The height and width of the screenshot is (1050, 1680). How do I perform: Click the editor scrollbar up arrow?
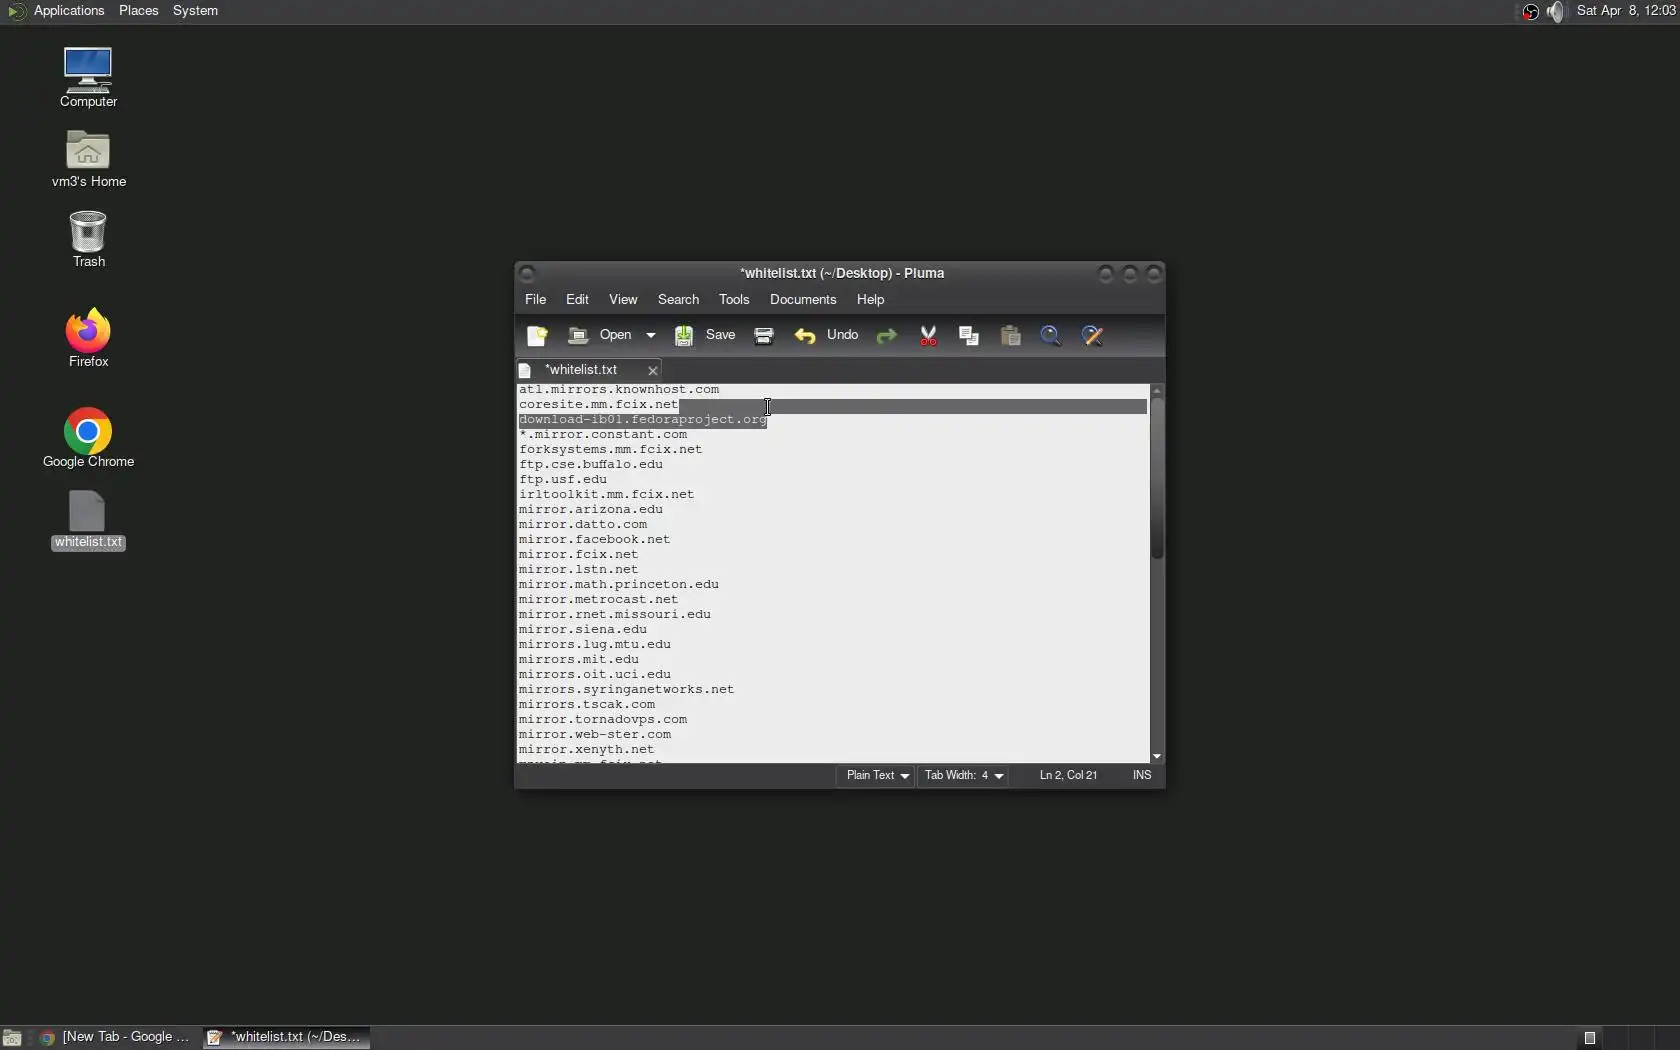click(x=1157, y=390)
